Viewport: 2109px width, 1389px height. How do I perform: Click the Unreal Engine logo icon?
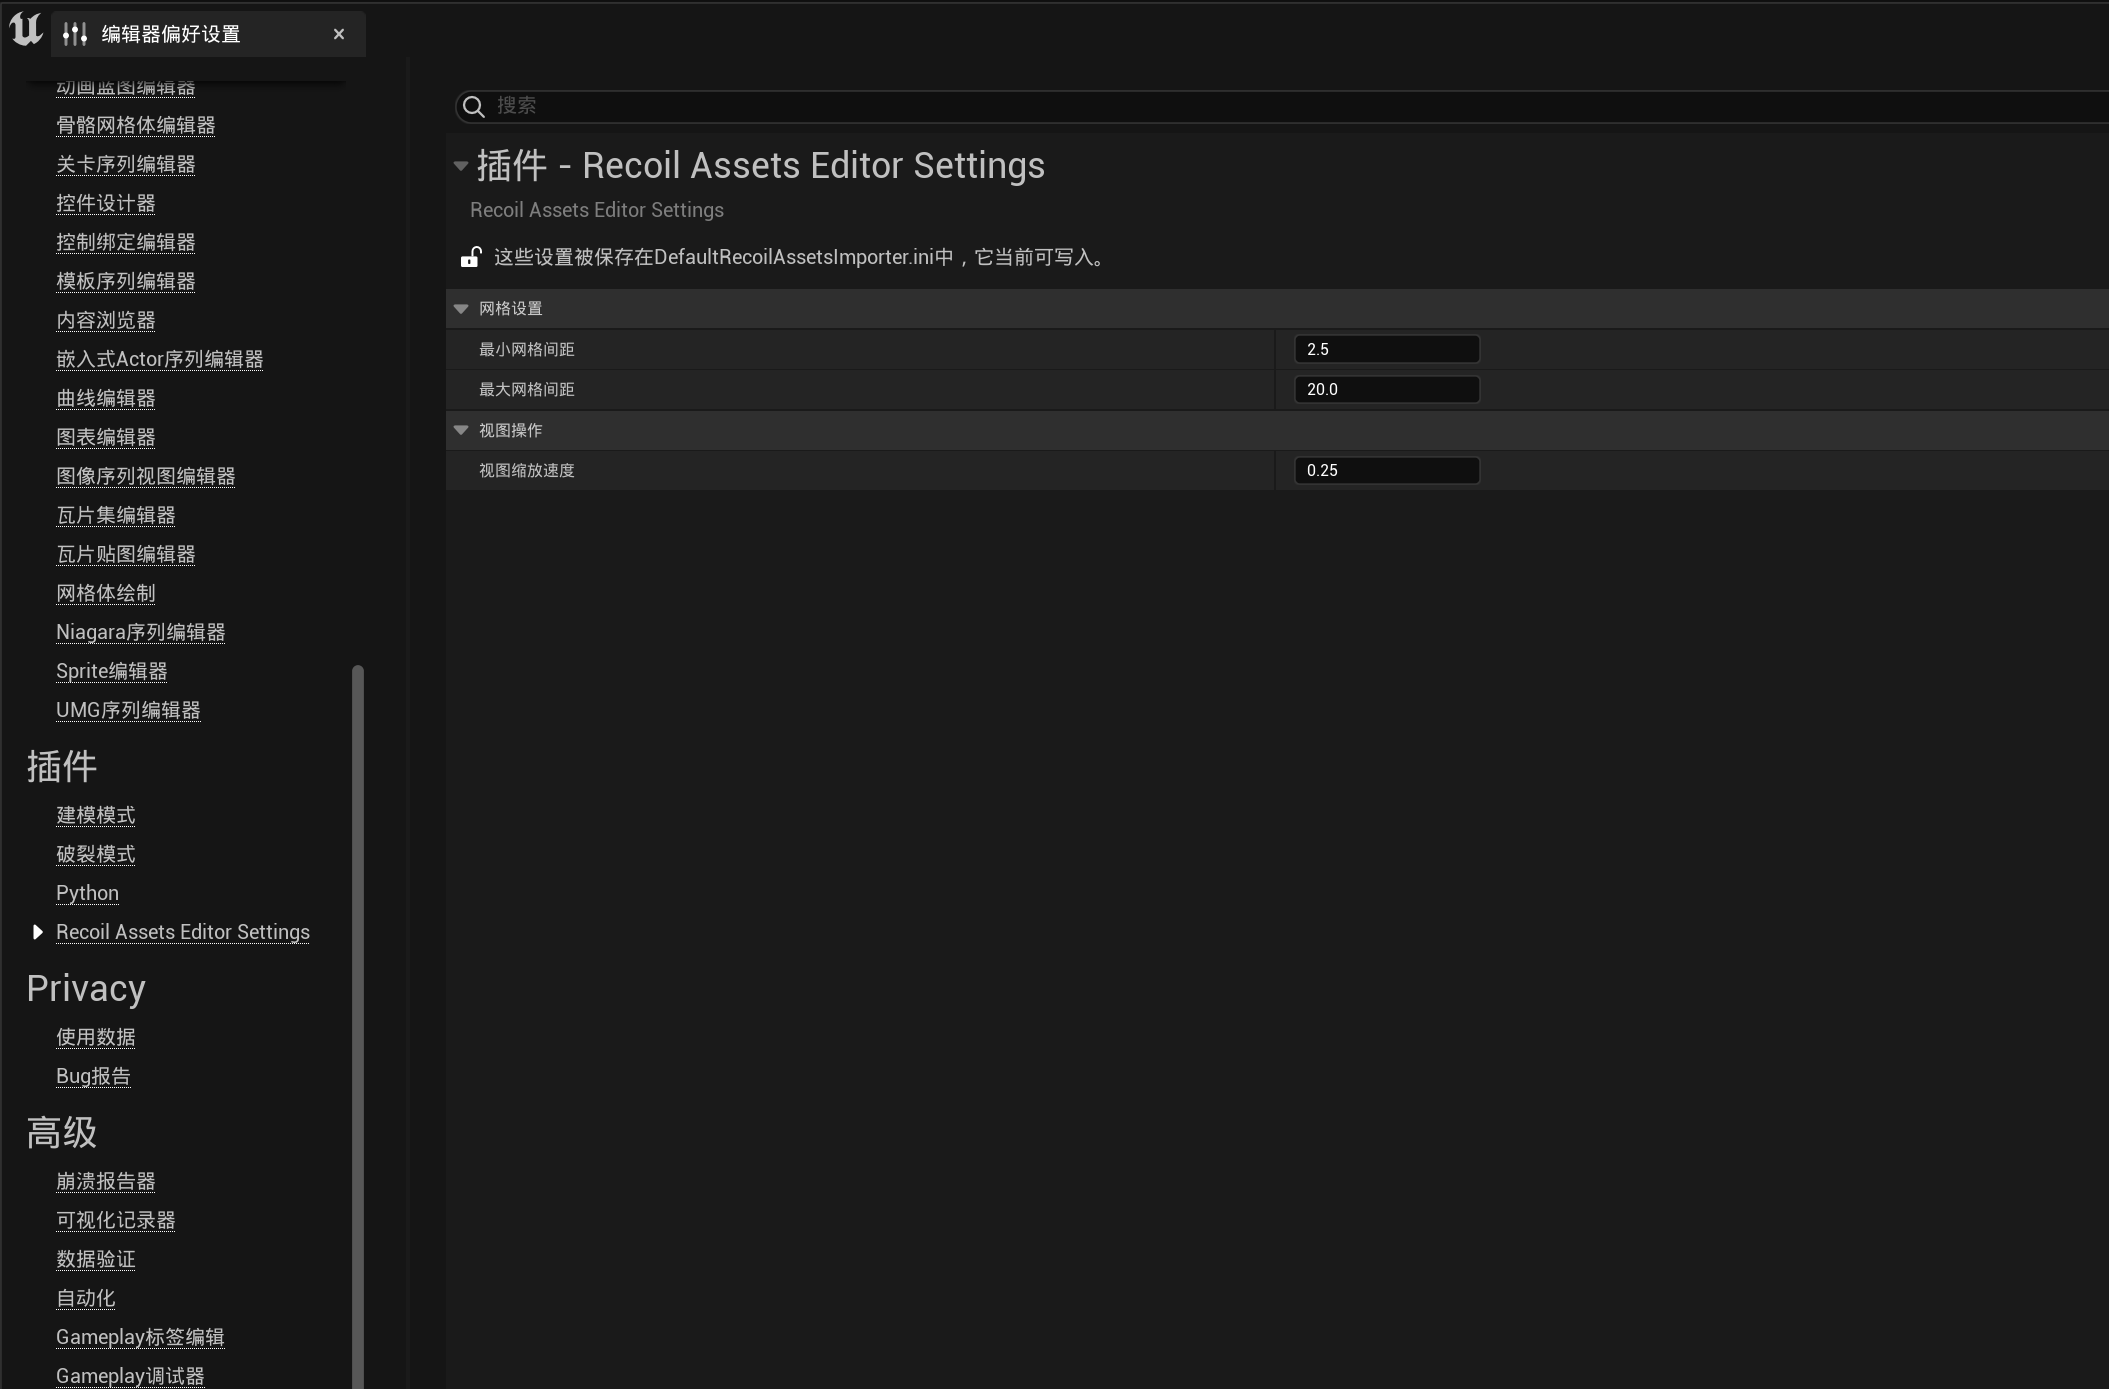(23, 30)
